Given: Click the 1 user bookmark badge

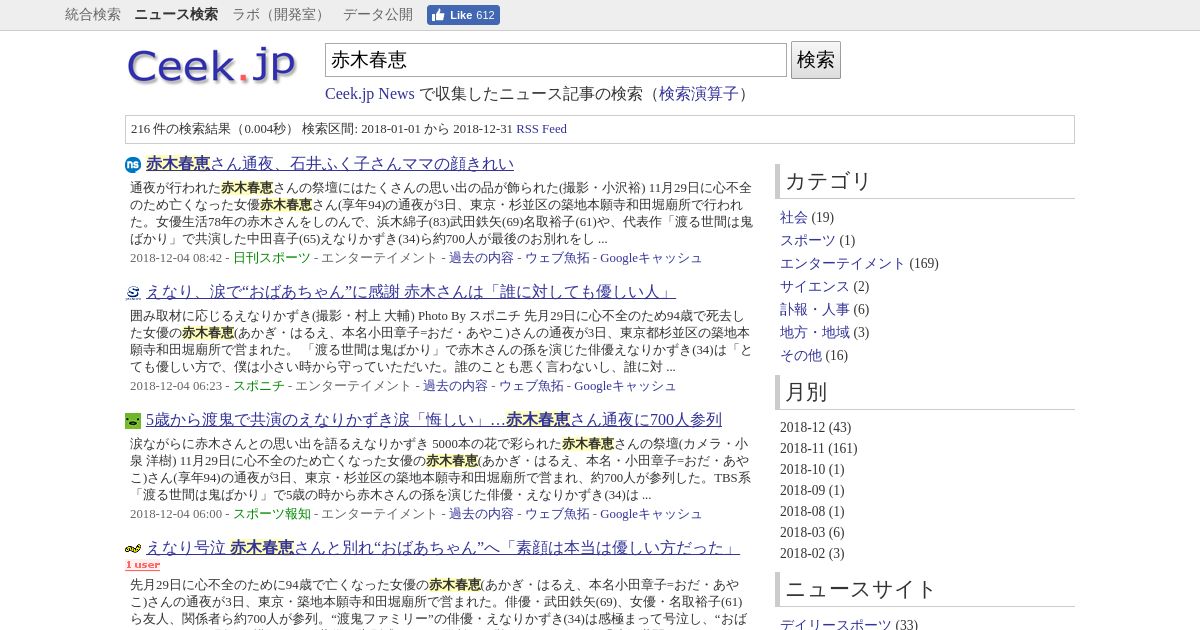Looking at the screenshot, I should click(142, 565).
